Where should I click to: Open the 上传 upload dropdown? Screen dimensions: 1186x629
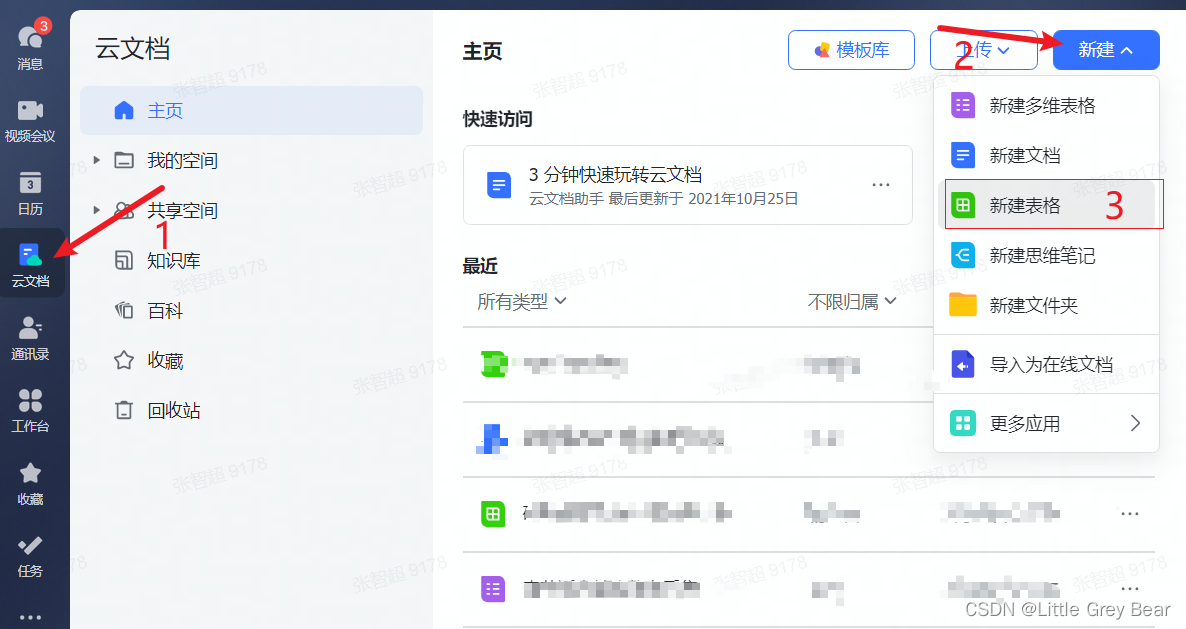pyautogui.click(x=983, y=50)
